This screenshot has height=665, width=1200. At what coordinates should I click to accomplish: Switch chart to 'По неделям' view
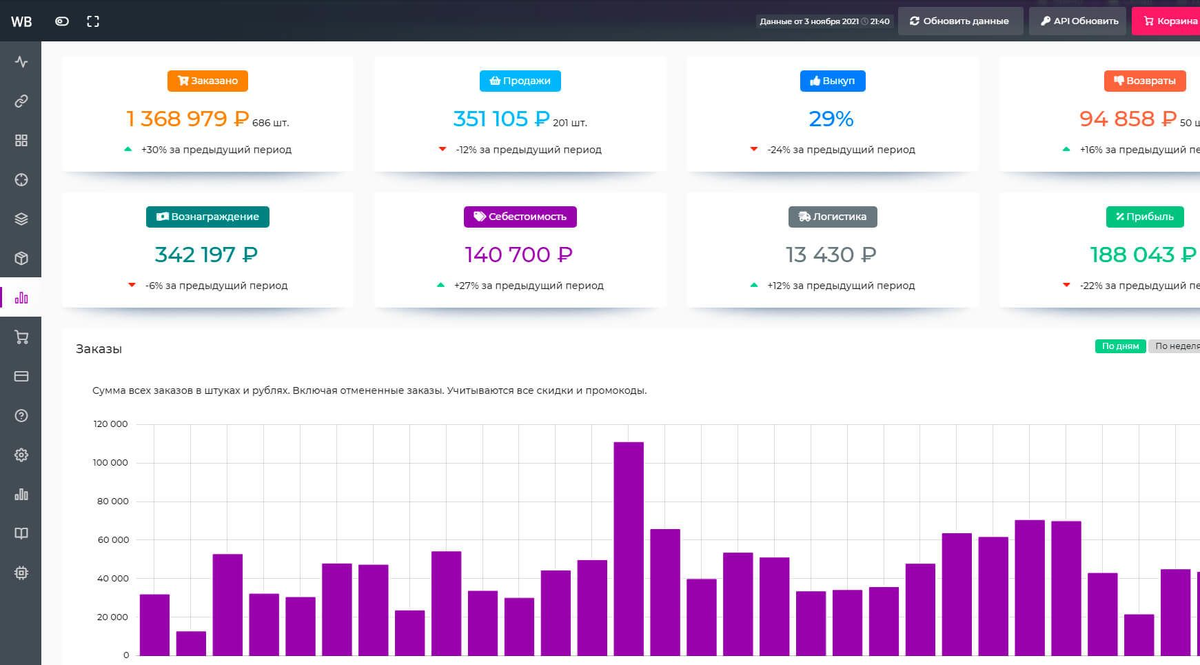(1173, 346)
